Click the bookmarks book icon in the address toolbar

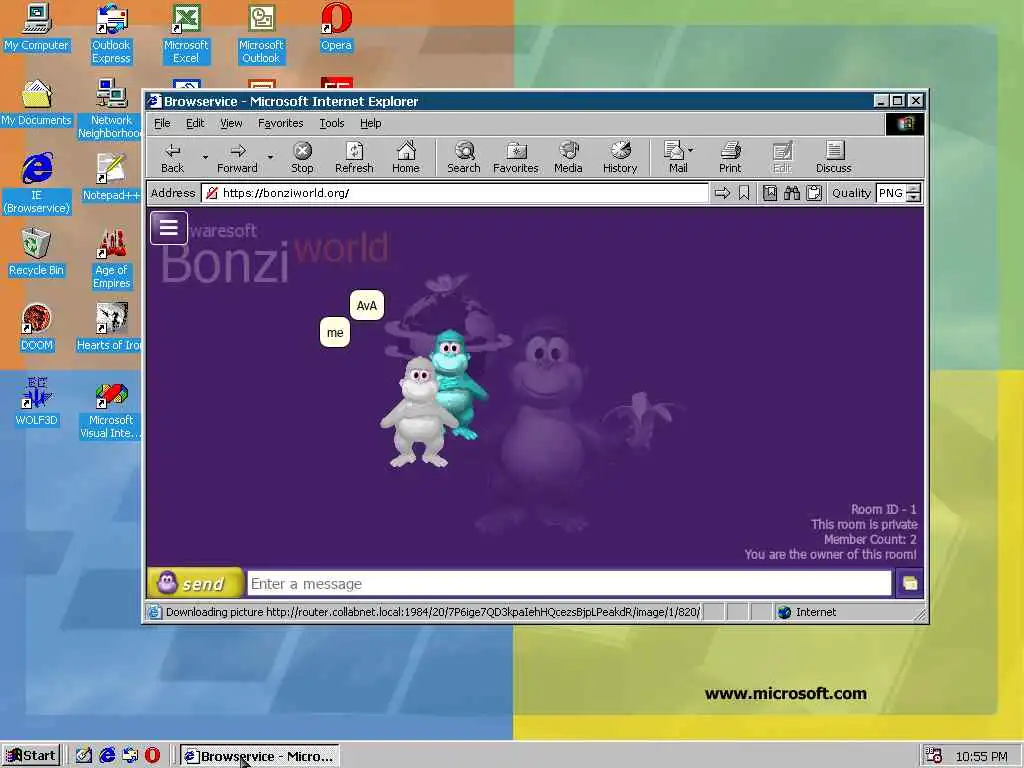[770, 193]
